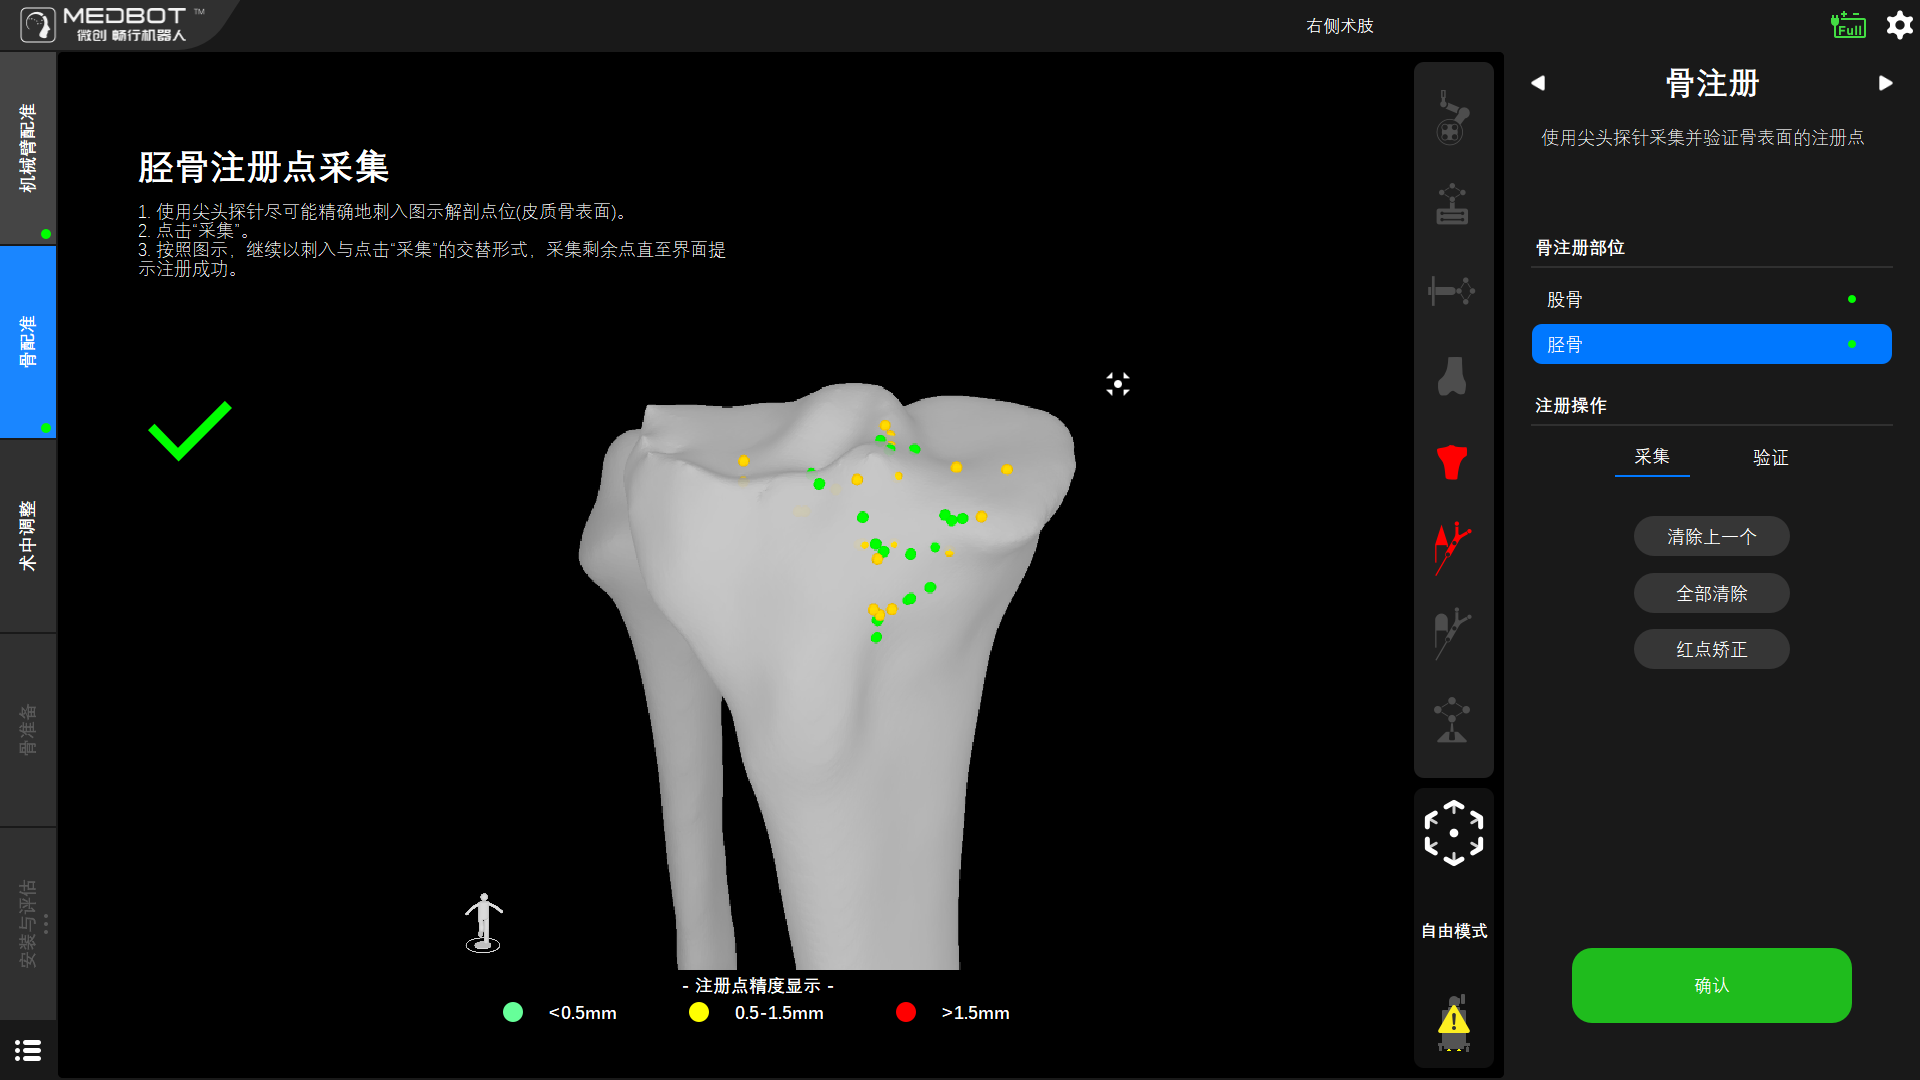Screen dimensions: 1920x1080
Task: Go to previous step with left arrow
Action: coord(1538,83)
